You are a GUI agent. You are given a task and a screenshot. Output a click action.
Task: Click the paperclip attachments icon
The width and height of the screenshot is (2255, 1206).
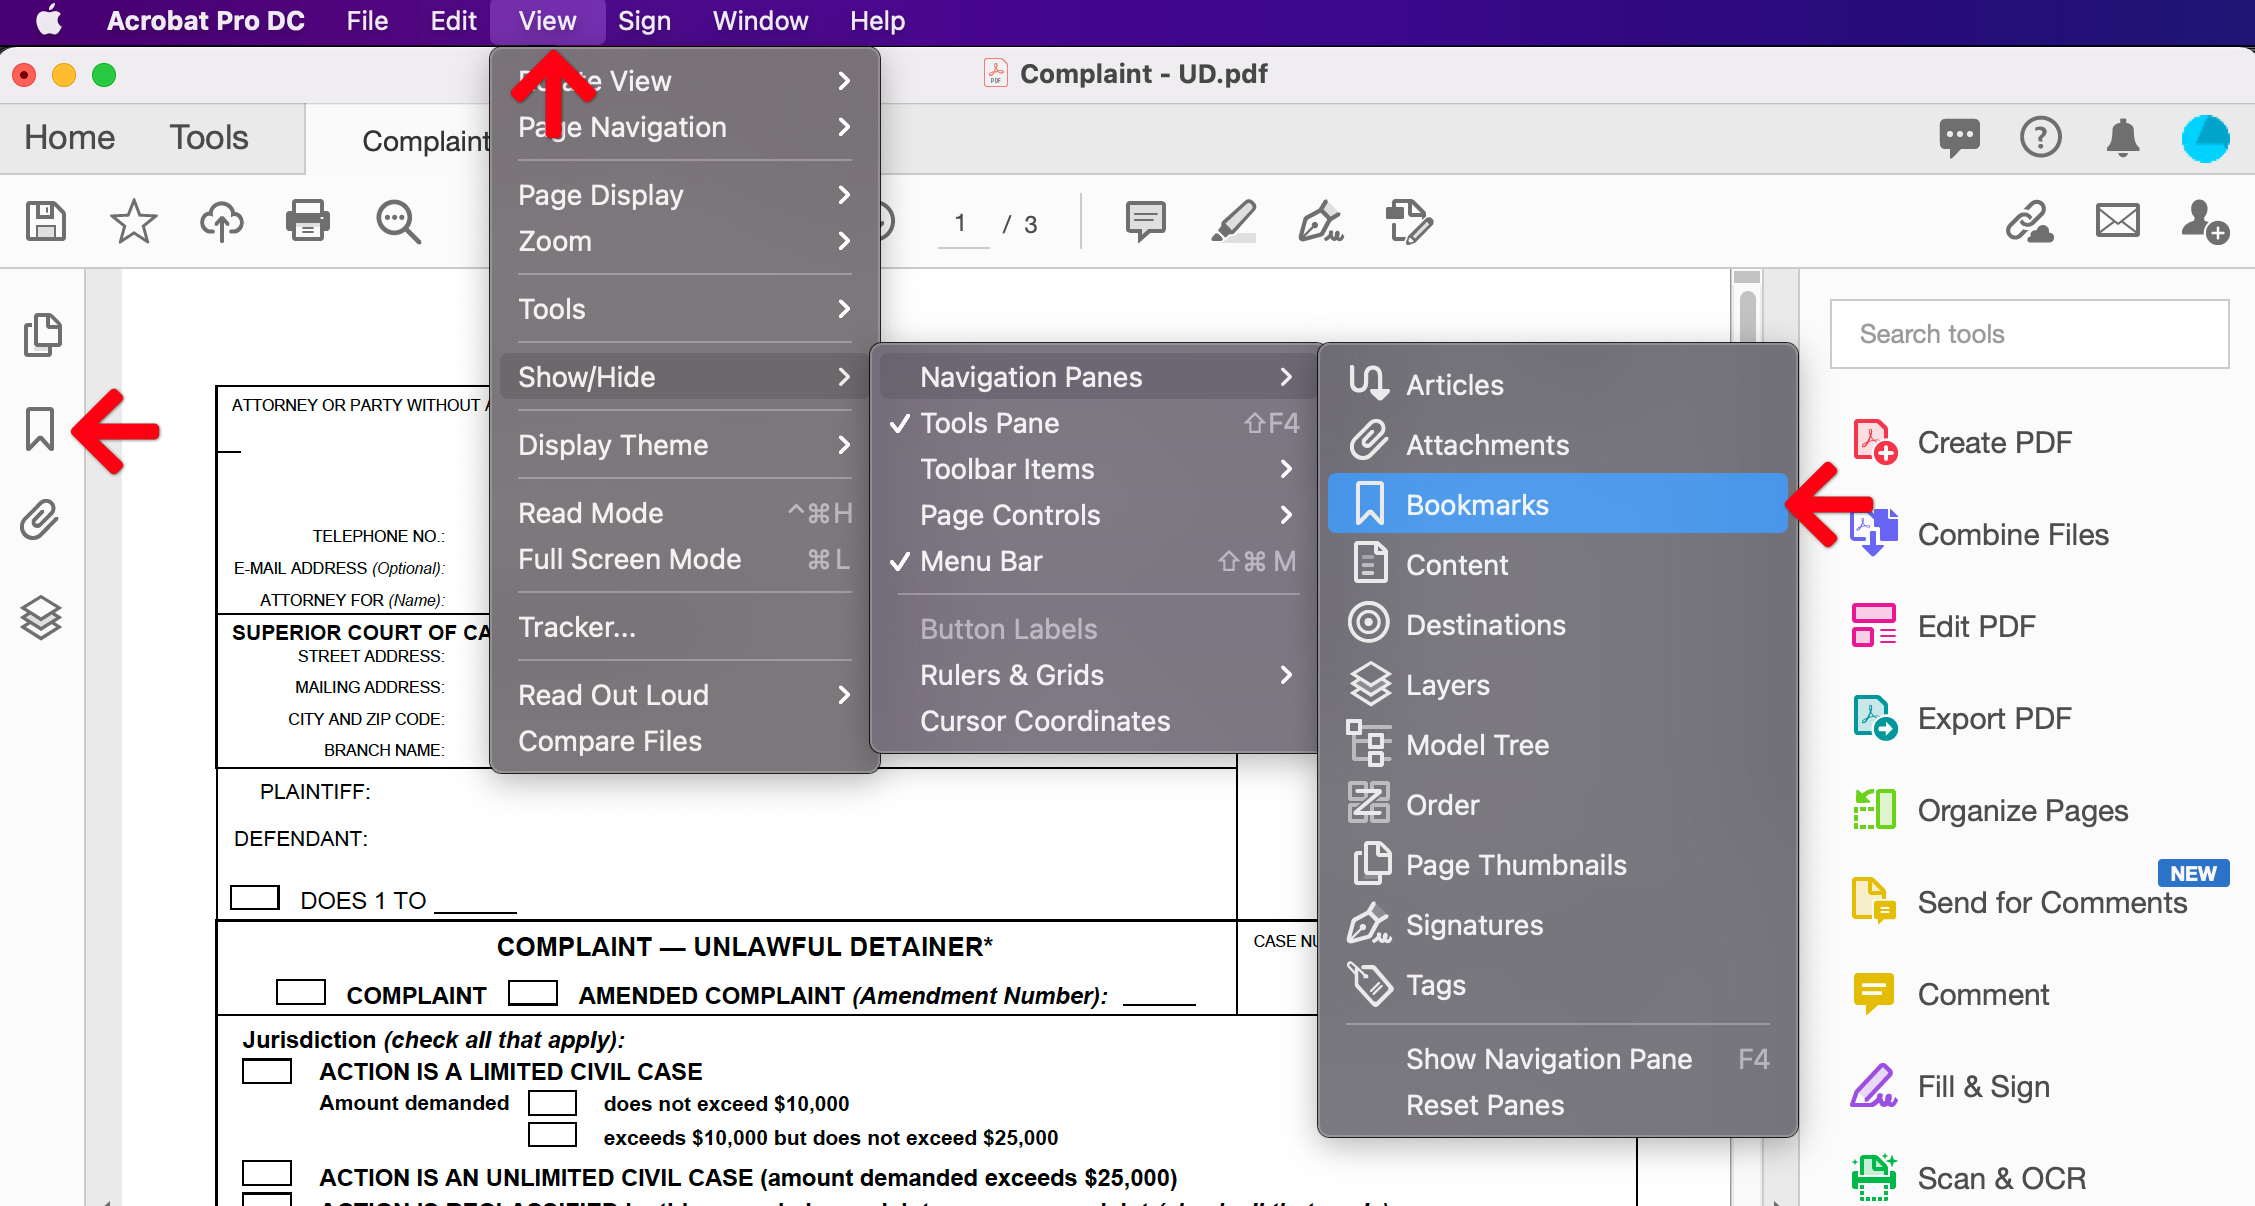pos(40,522)
